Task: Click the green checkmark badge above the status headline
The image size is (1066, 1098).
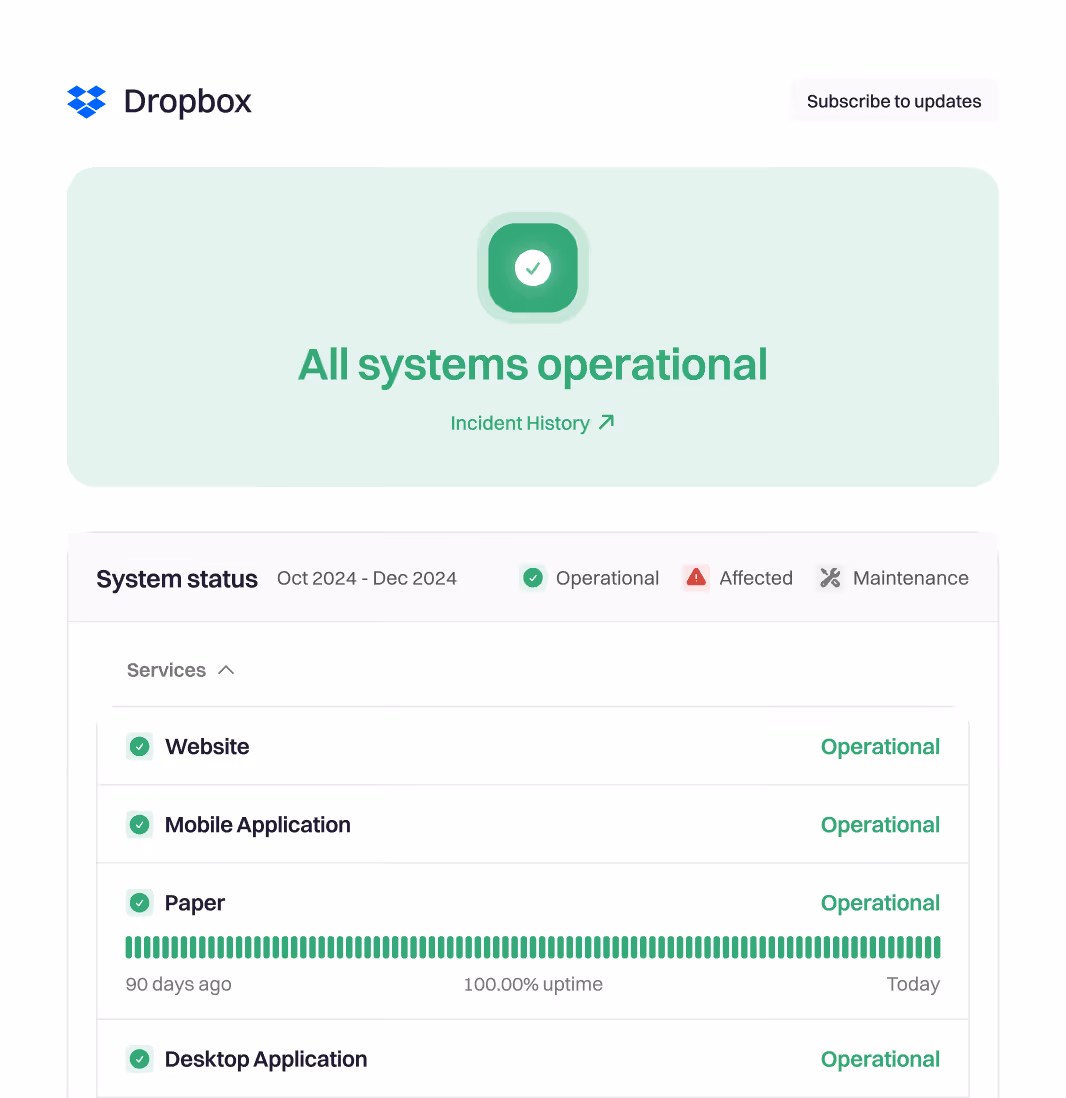Action: click(x=533, y=267)
